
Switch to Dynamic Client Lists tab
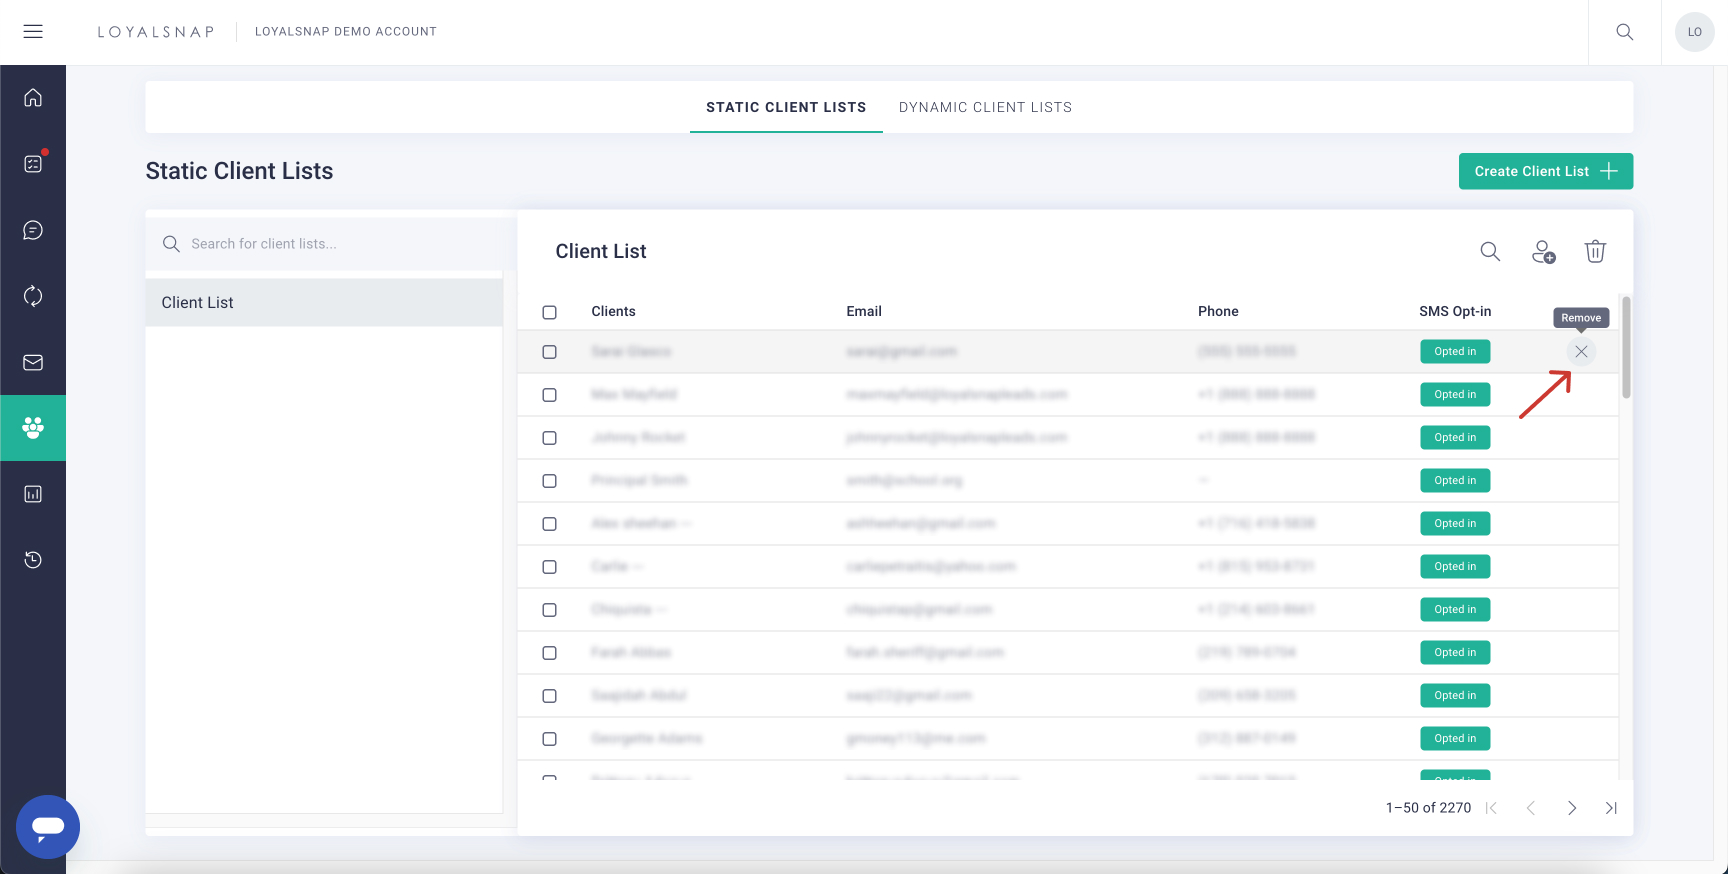tap(985, 107)
